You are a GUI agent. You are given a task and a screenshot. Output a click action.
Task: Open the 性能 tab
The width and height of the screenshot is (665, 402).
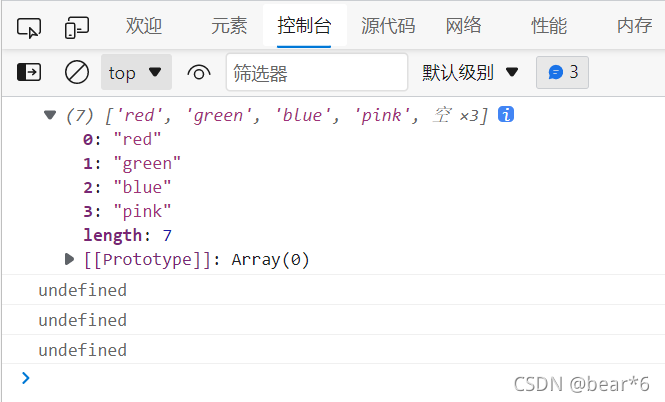pos(549,25)
